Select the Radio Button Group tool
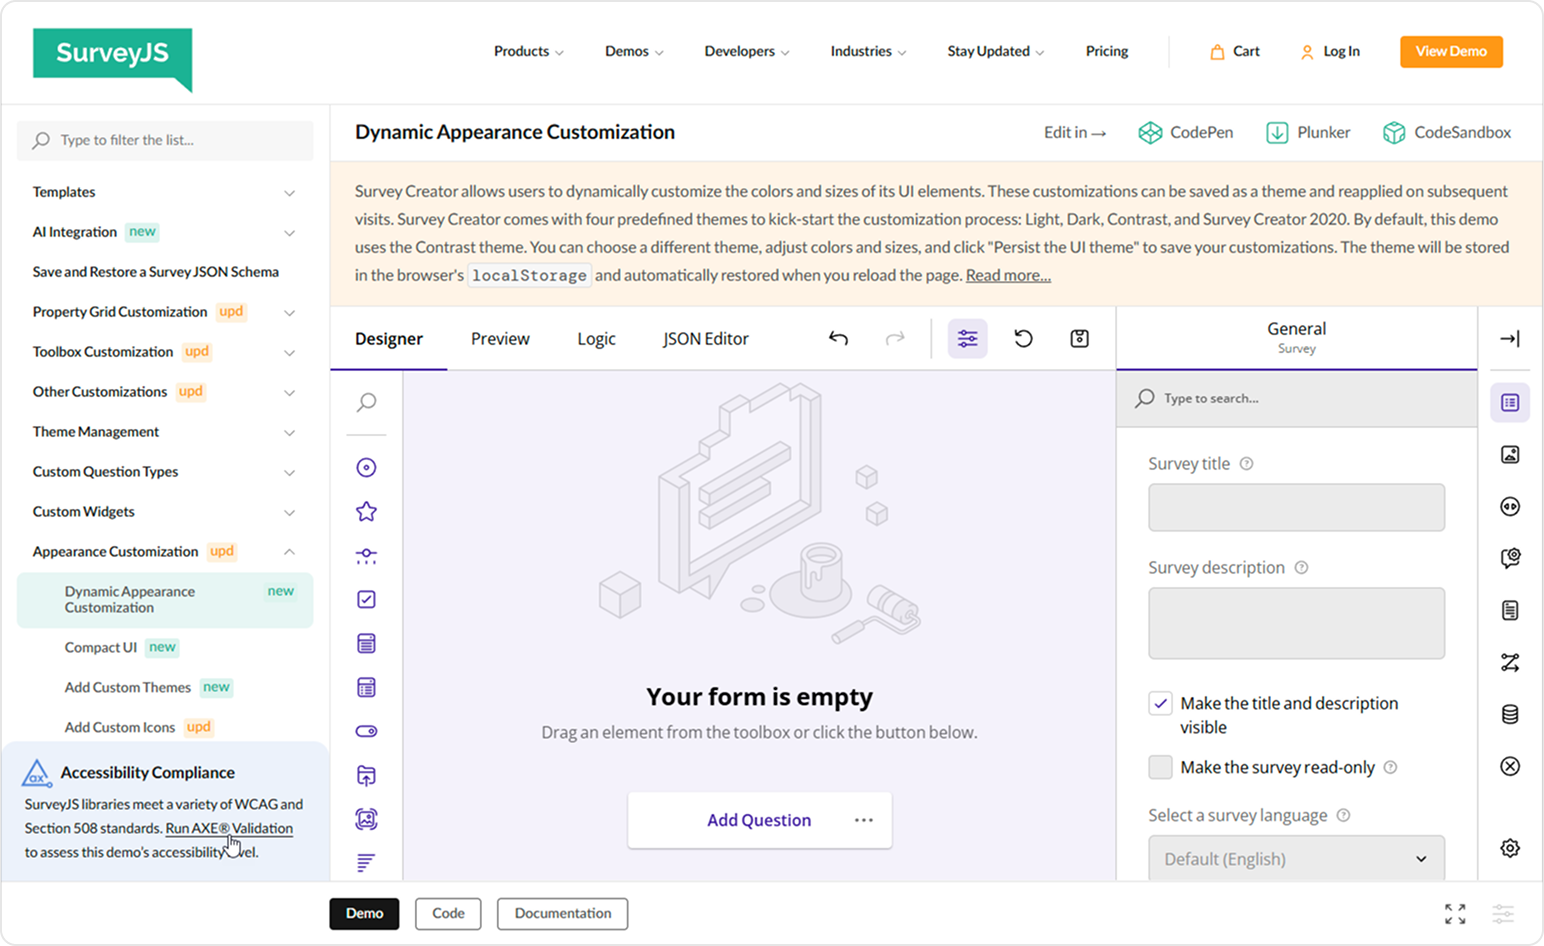The width and height of the screenshot is (1544, 946). (366, 467)
